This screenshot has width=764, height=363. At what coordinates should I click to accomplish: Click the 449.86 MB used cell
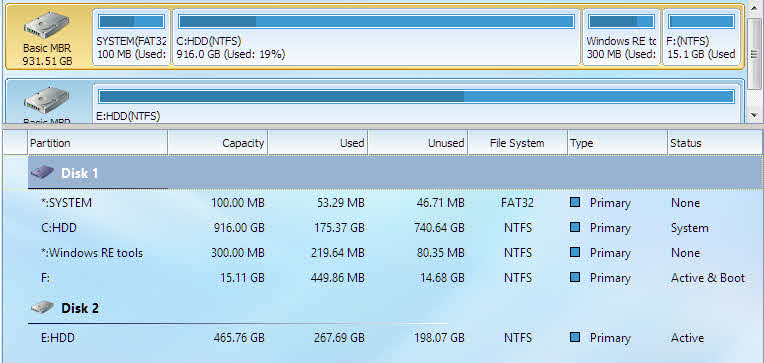338,278
